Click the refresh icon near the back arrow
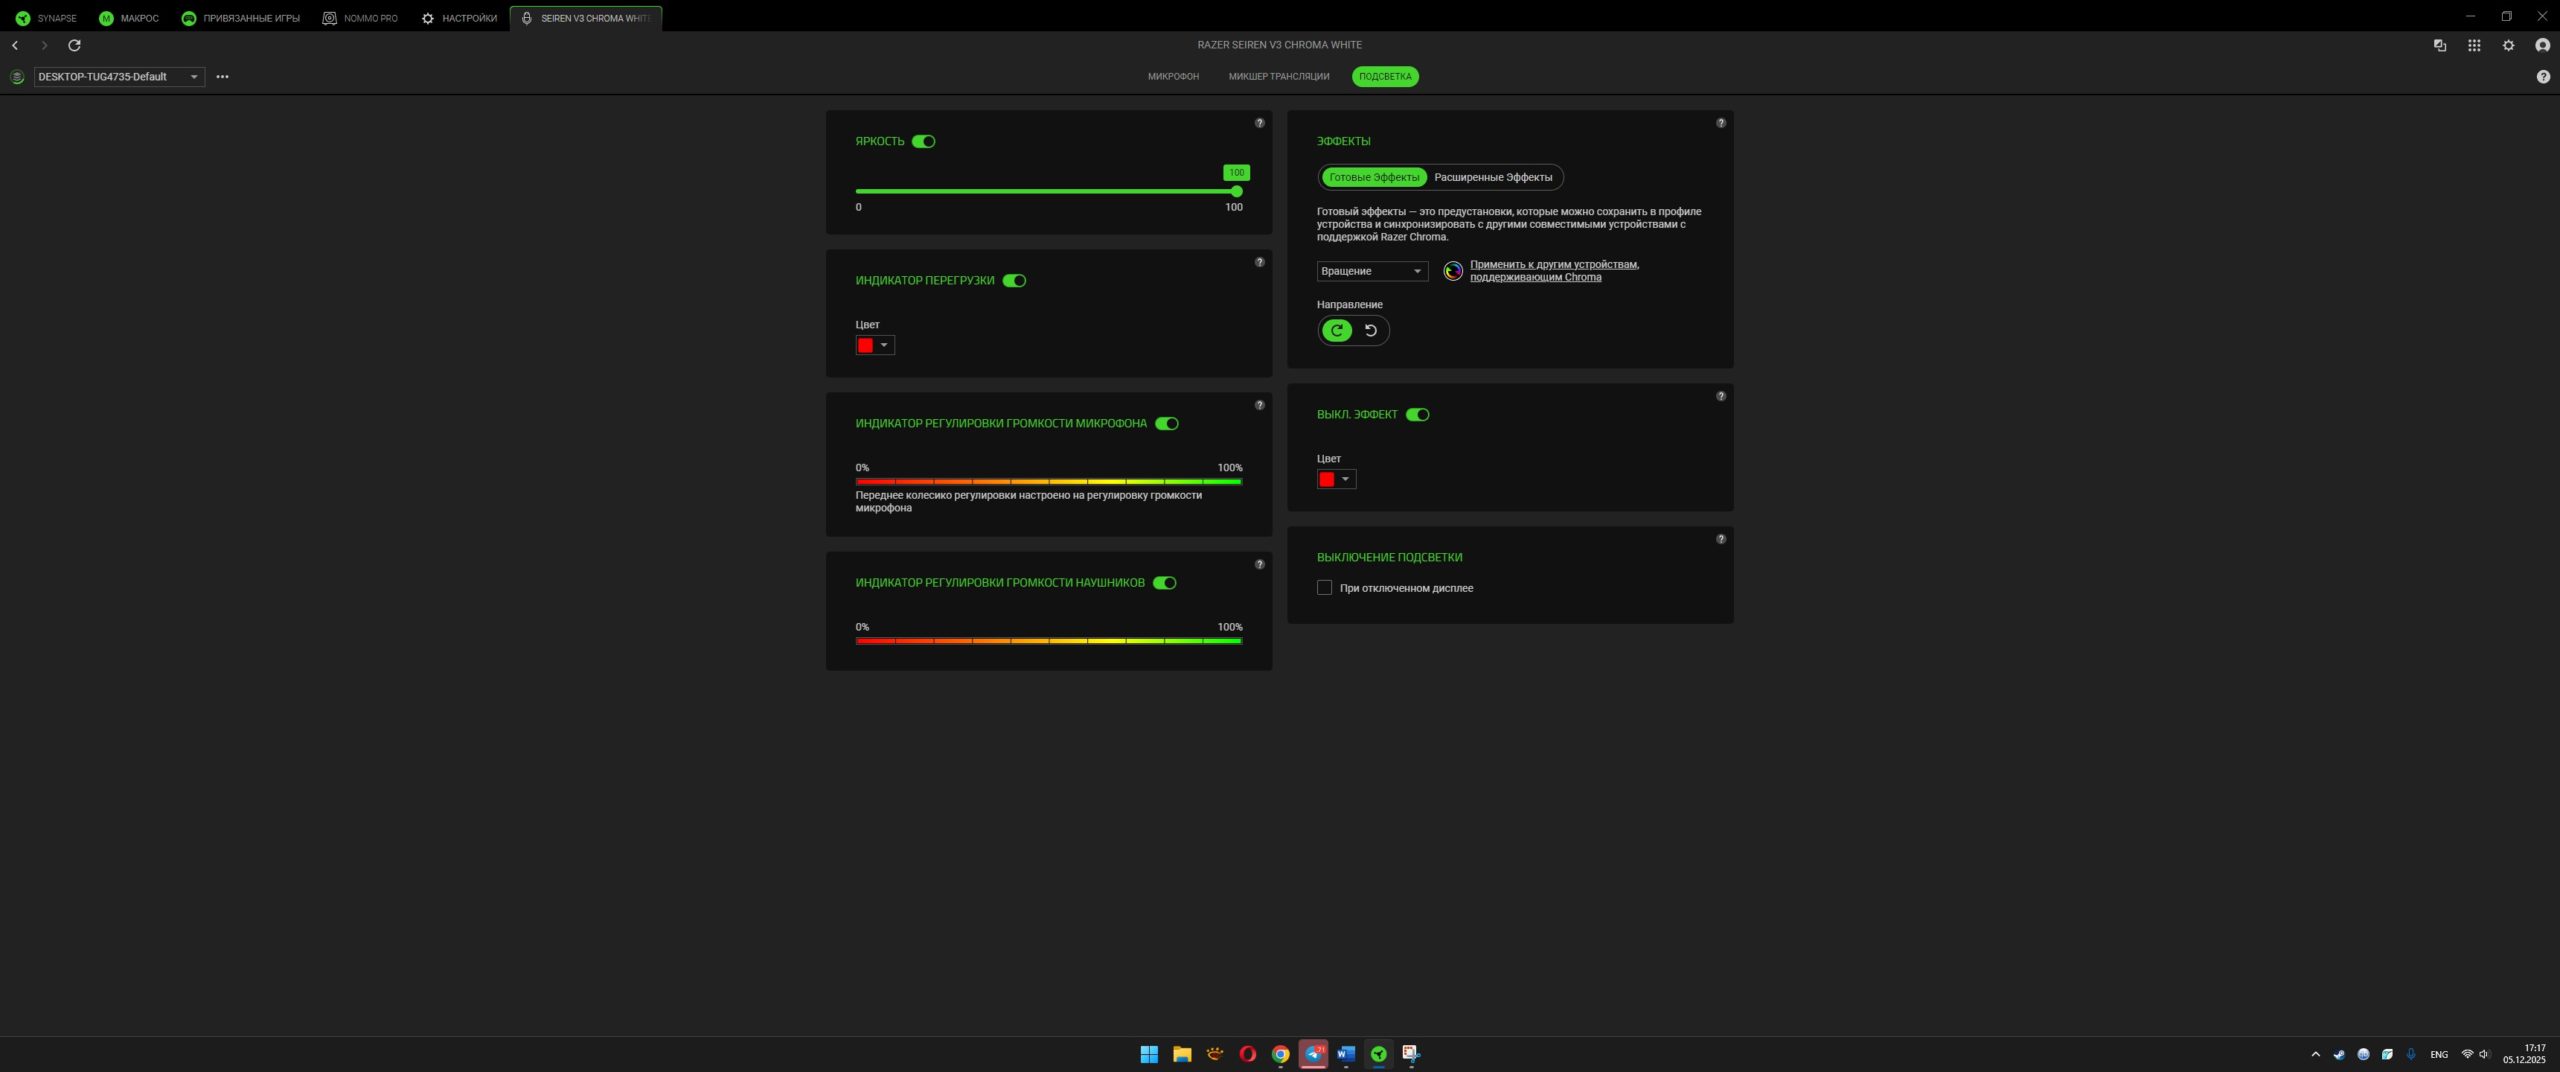The height and width of the screenshot is (1072, 2560). click(74, 45)
